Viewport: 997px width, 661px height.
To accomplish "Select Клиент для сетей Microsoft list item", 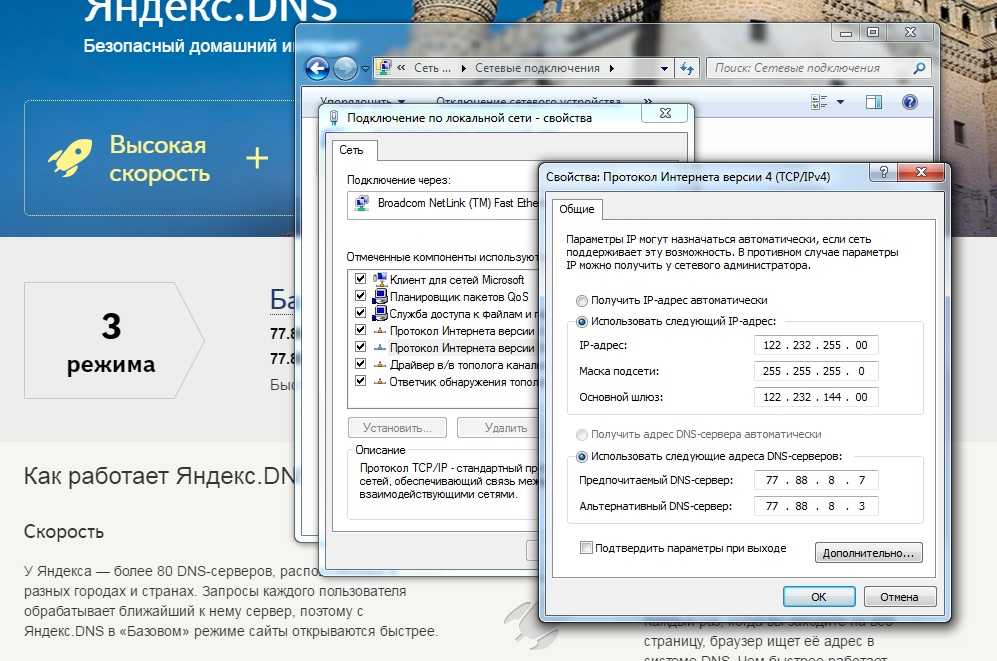I will [x=457, y=280].
